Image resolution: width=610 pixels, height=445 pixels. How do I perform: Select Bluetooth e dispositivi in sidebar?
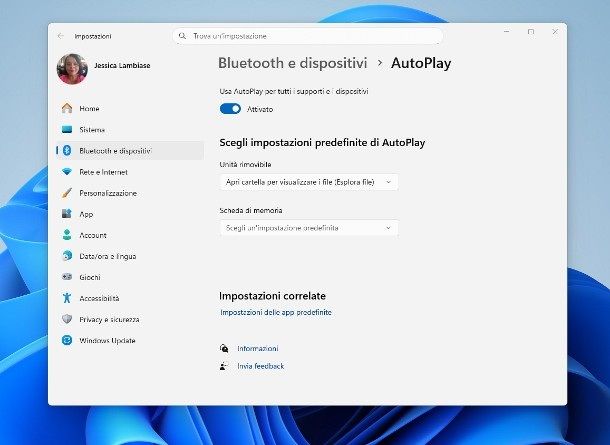tap(114, 150)
